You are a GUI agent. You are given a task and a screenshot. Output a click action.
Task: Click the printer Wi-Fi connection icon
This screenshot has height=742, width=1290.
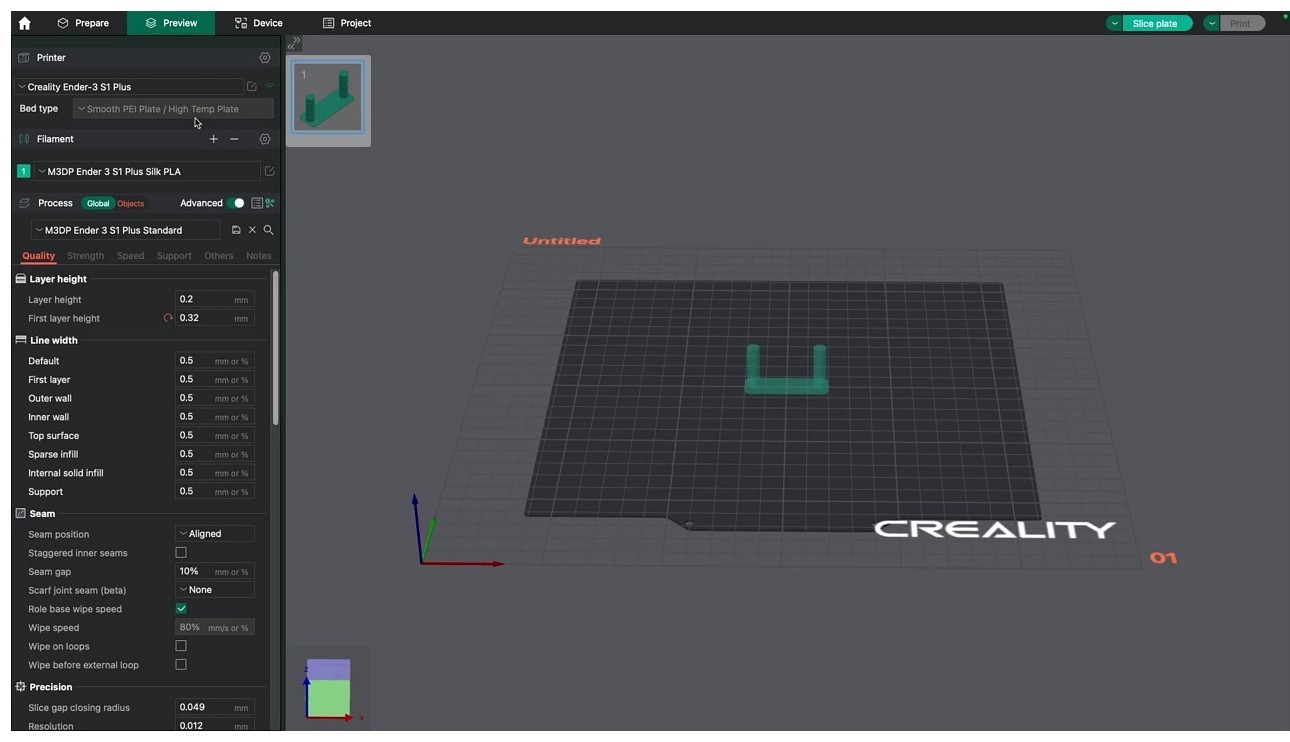(269, 86)
